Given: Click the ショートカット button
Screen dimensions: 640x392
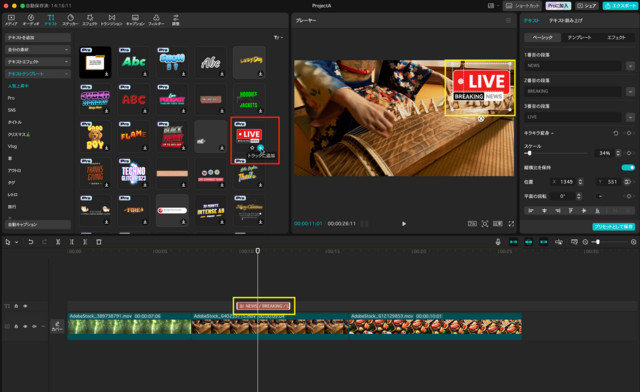Looking at the screenshot, I should 522,6.
